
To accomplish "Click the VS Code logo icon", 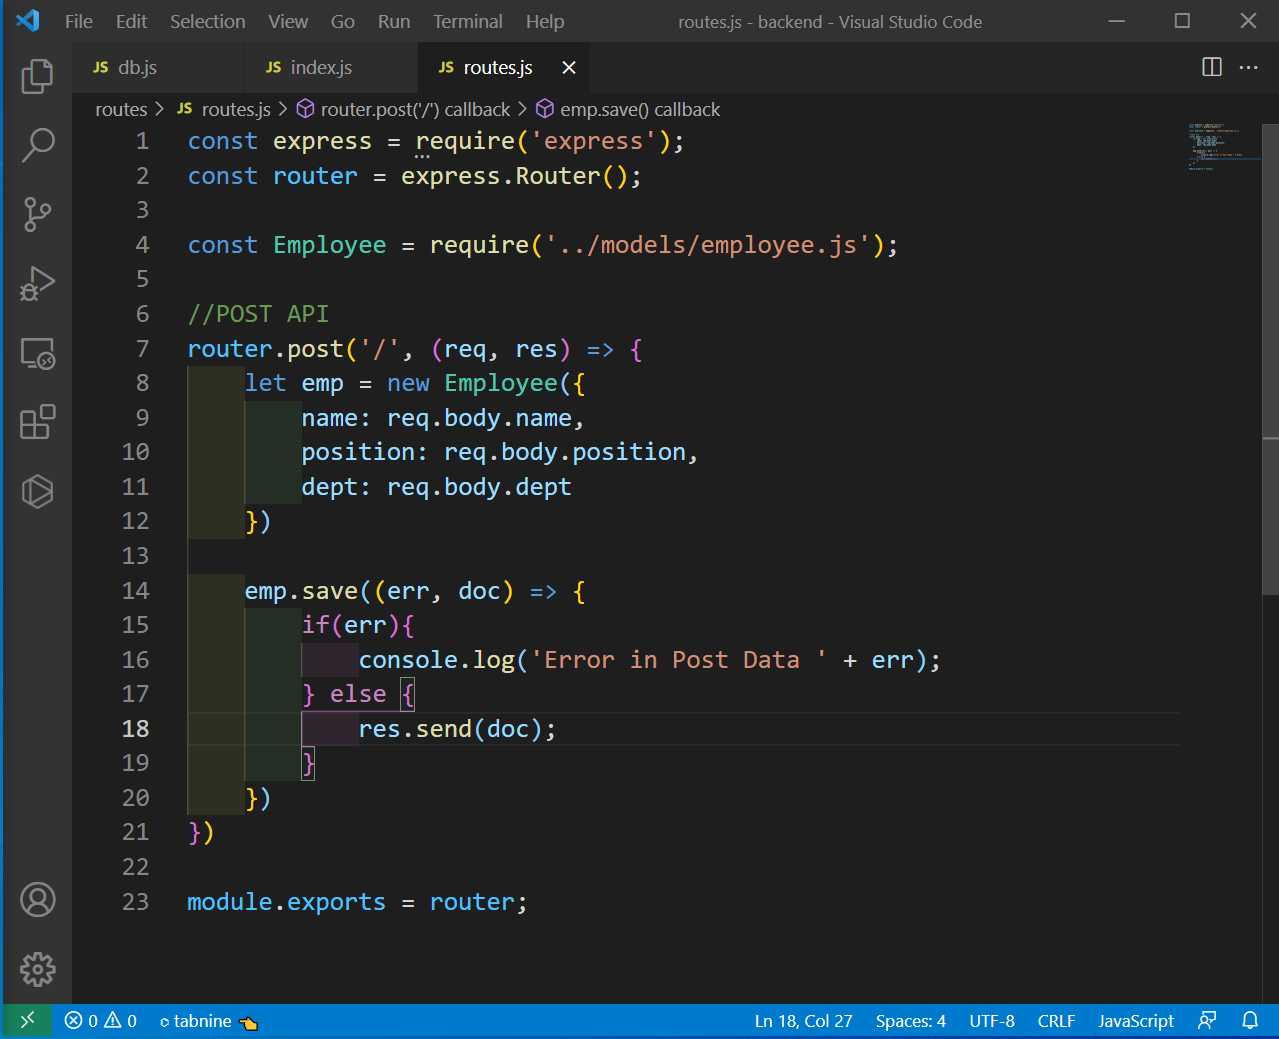I will click(28, 21).
